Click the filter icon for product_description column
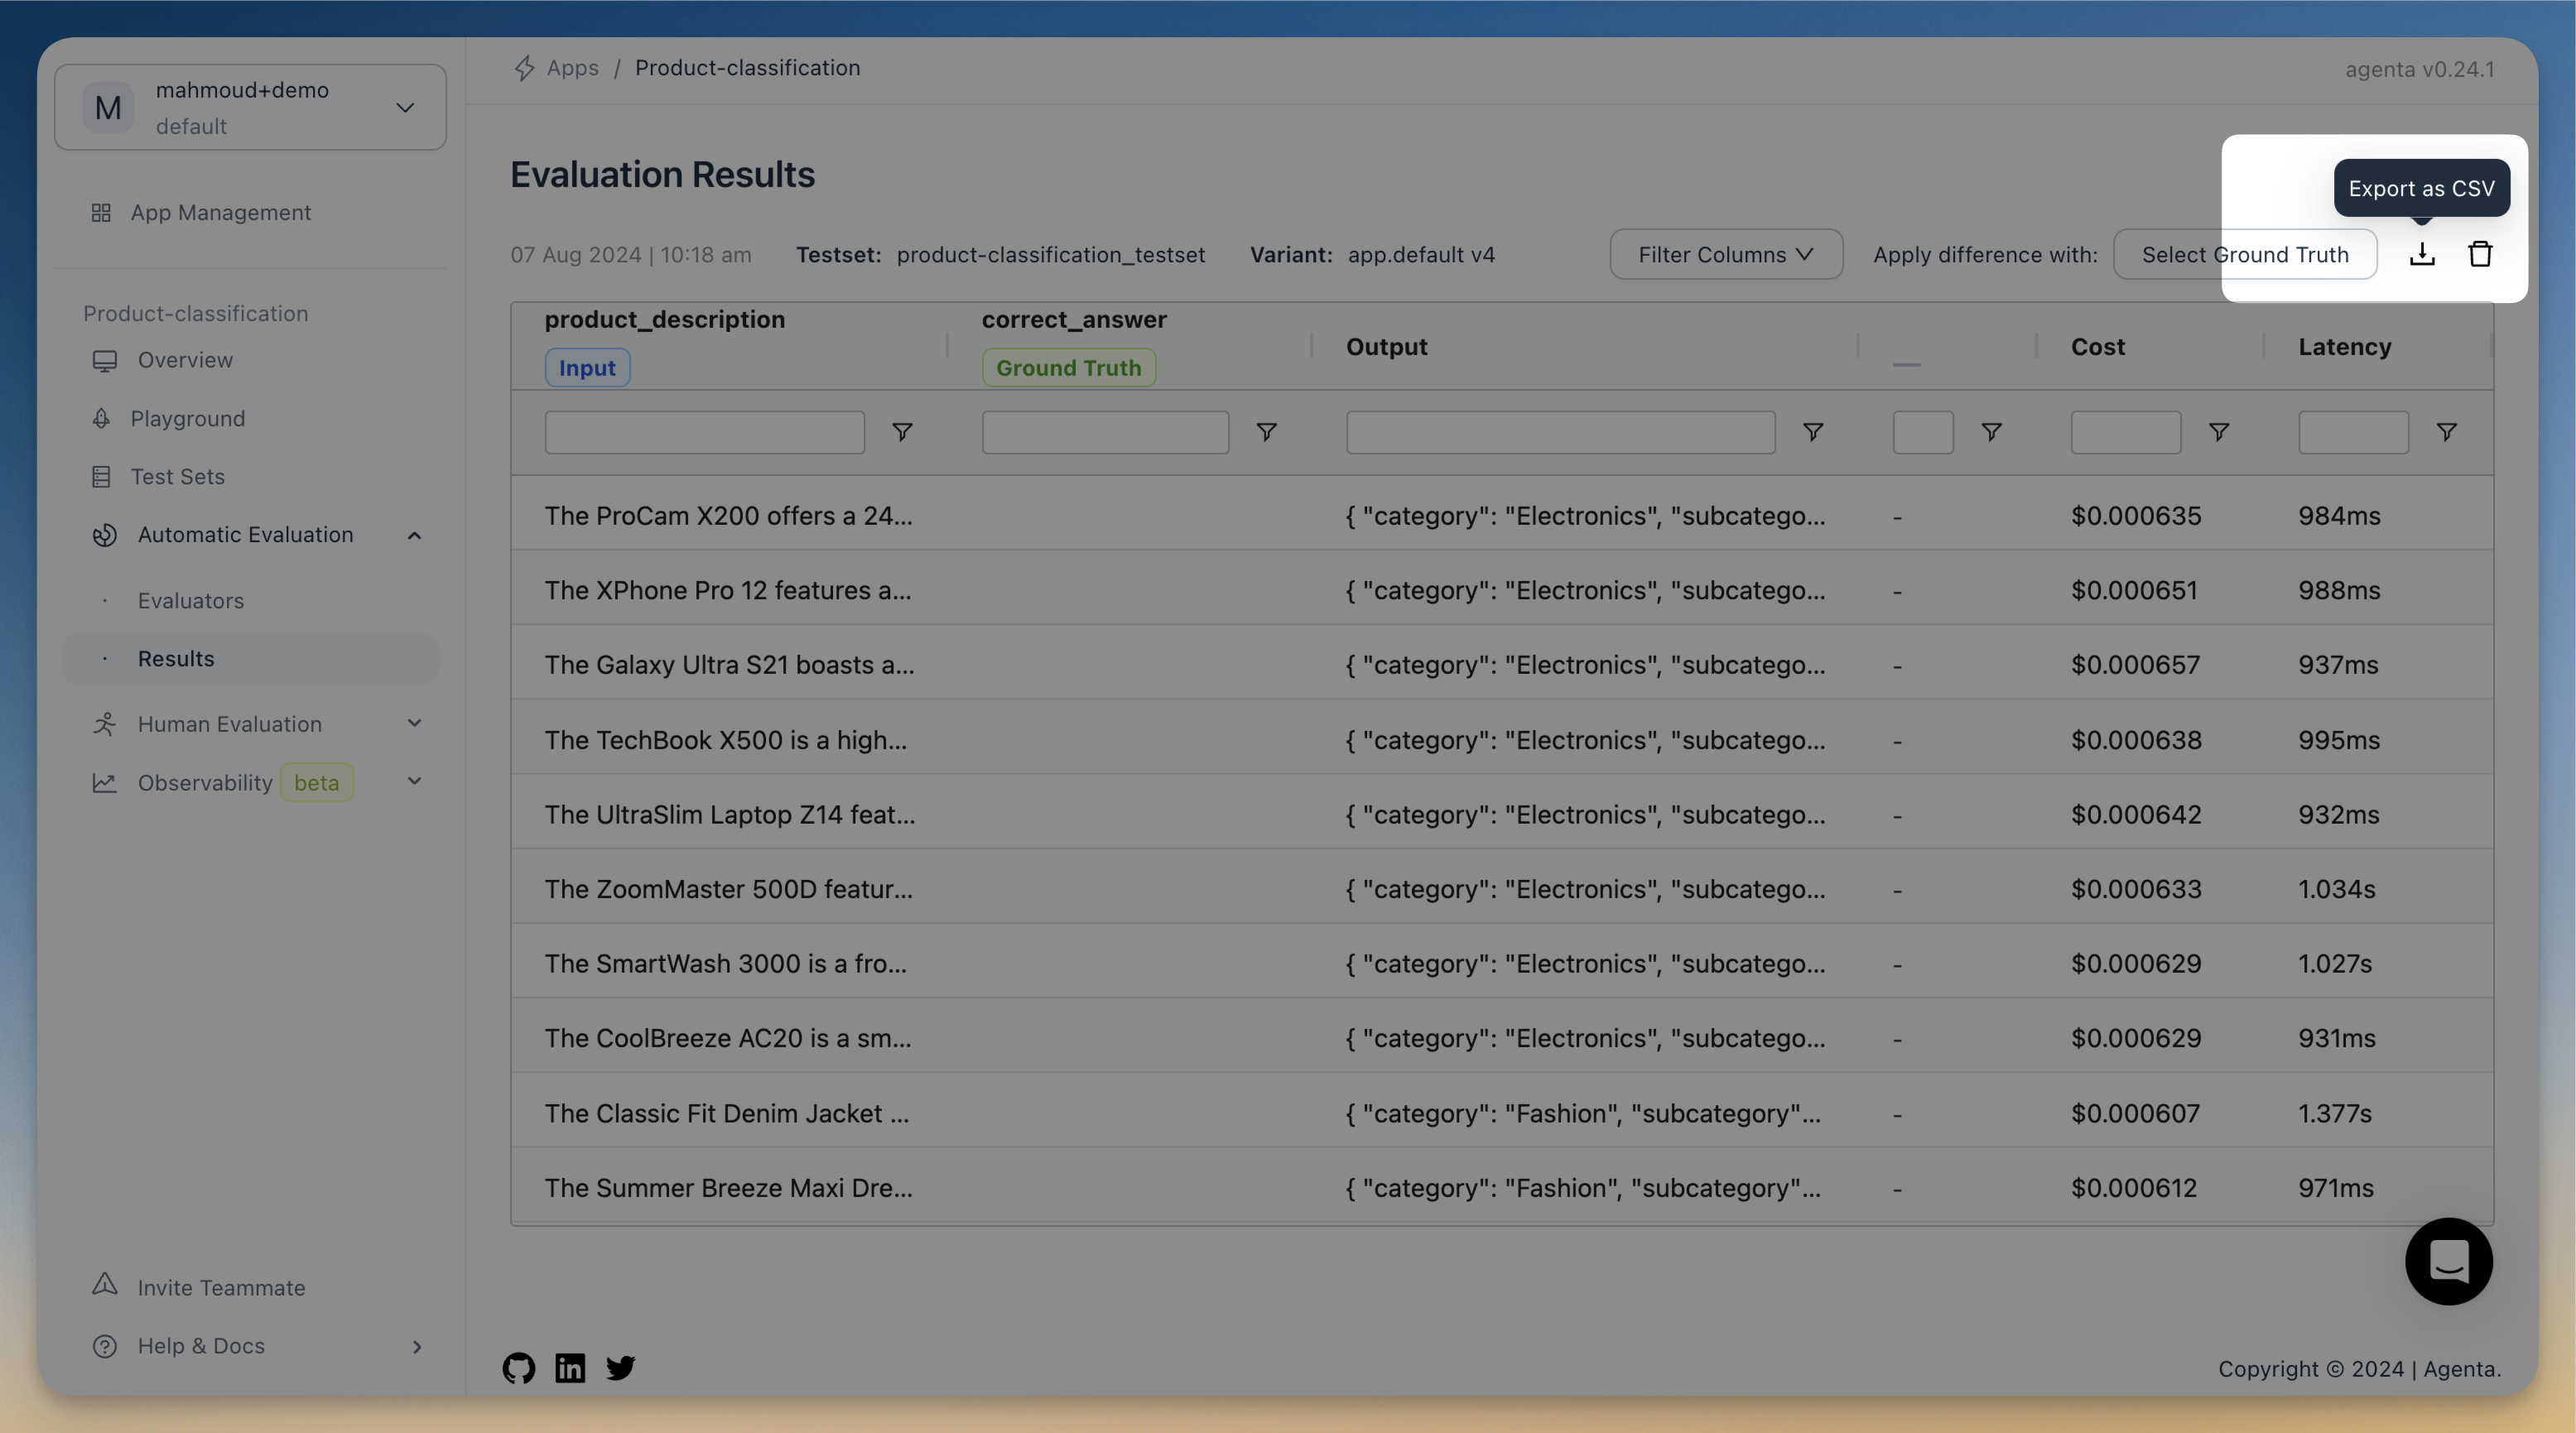Viewport: 2576px width, 1433px height. click(902, 432)
